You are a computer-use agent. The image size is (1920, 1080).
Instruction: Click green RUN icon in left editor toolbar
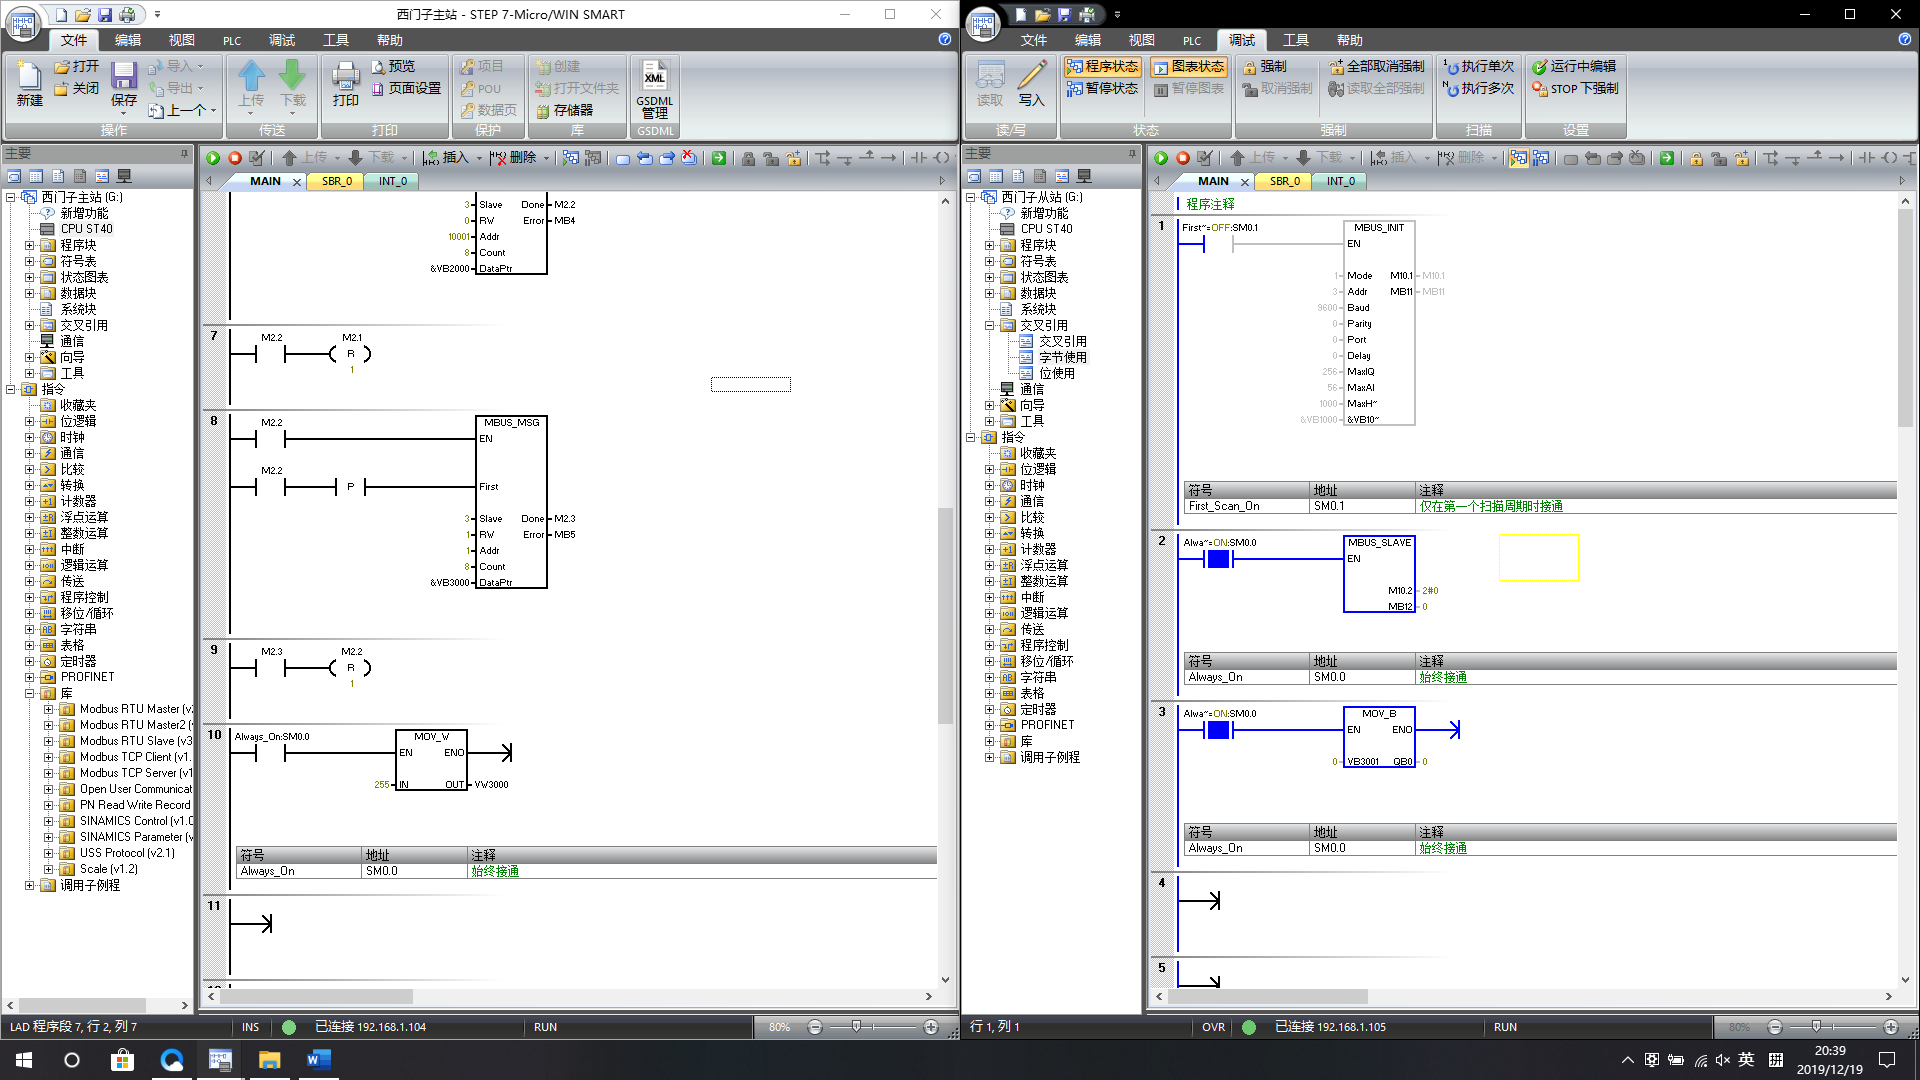tap(213, 158)
